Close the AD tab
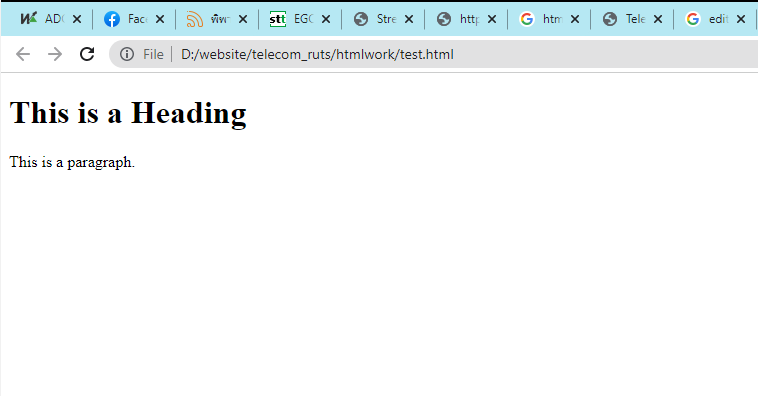This screenshot has width=758, height=396. pos(77,19)
